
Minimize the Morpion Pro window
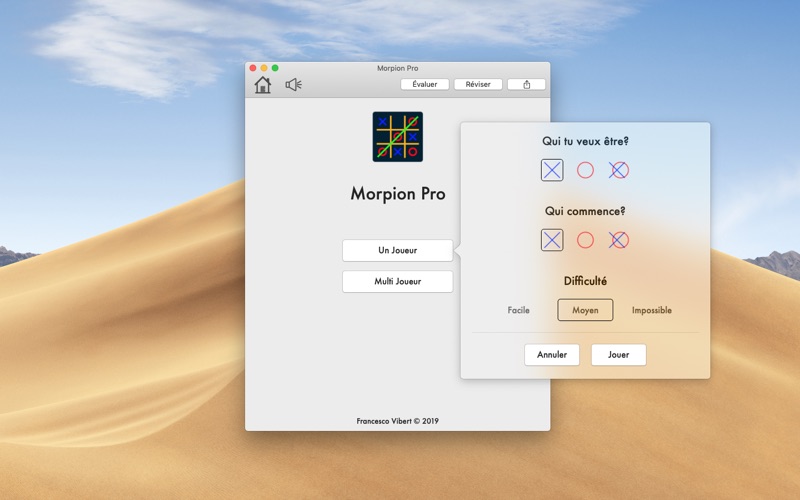point(264,68)
